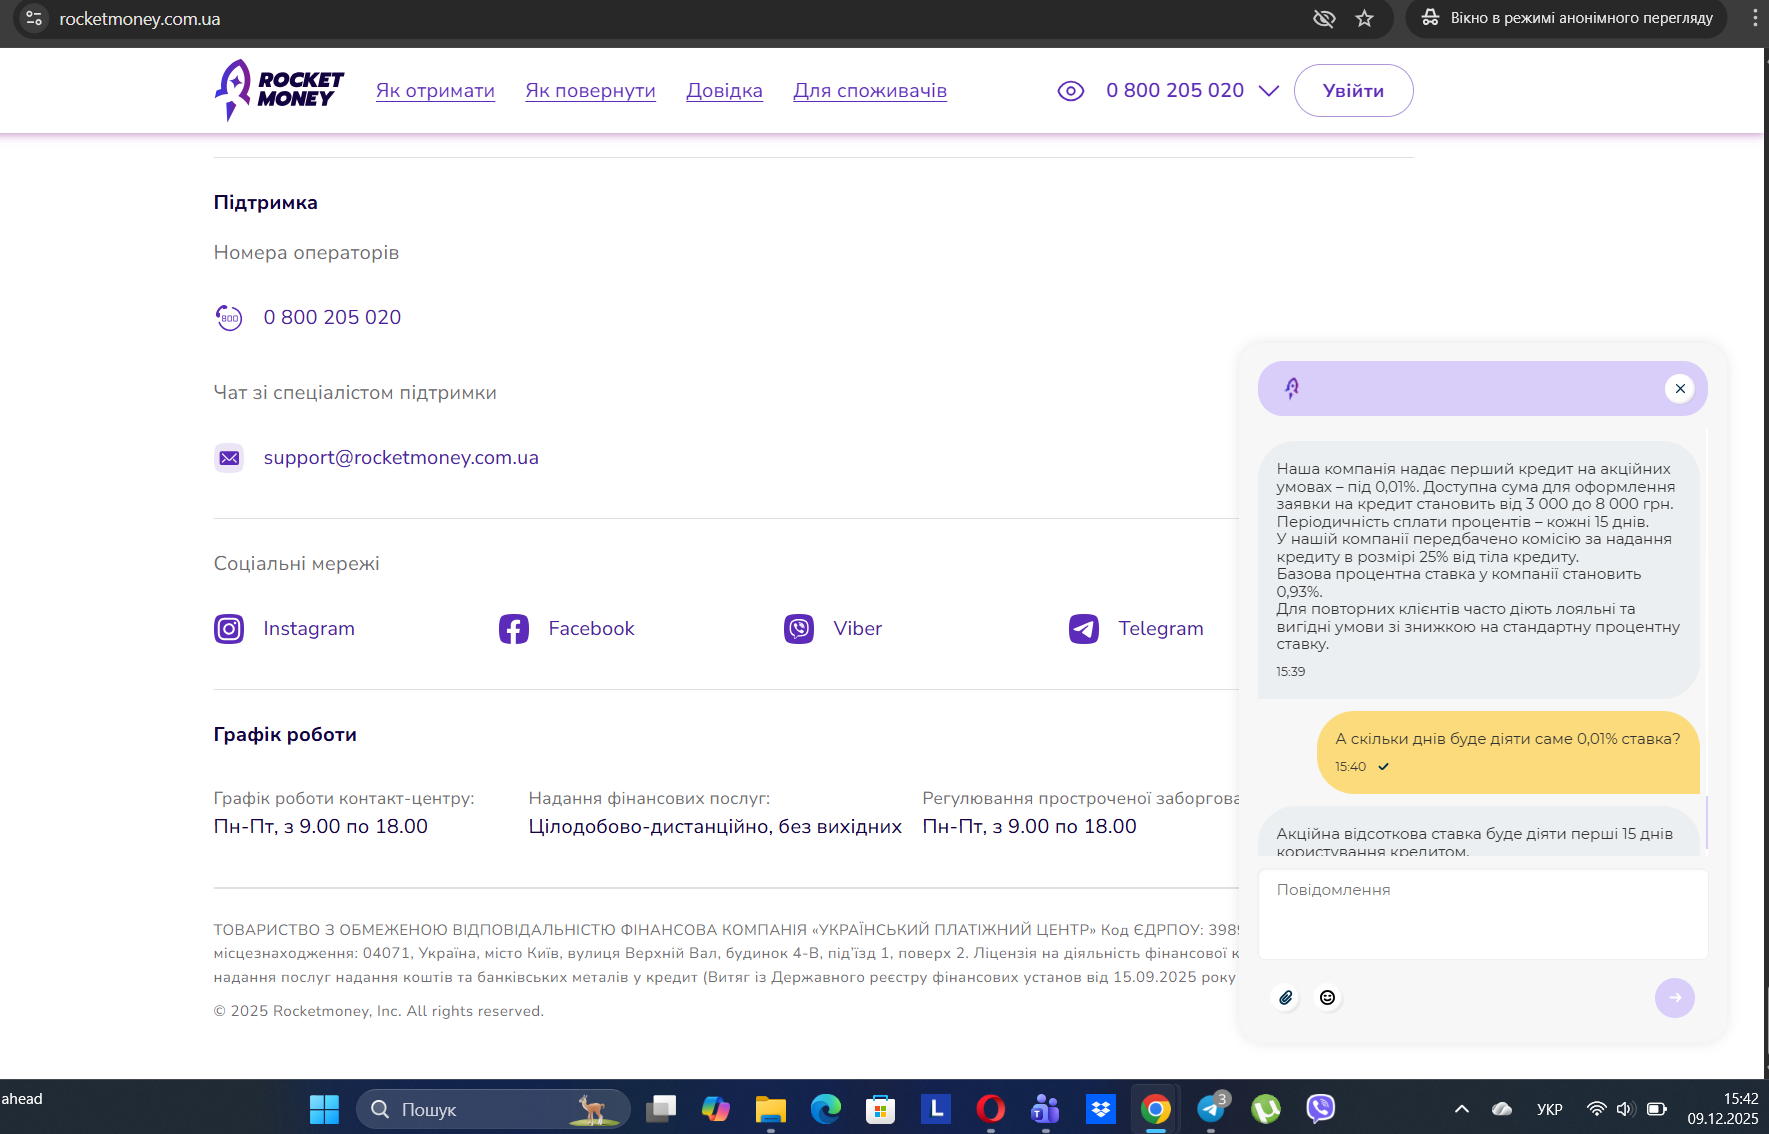Bookmark this page with the star icon
The image size is (1769, 1134).
click(1365, 19)
